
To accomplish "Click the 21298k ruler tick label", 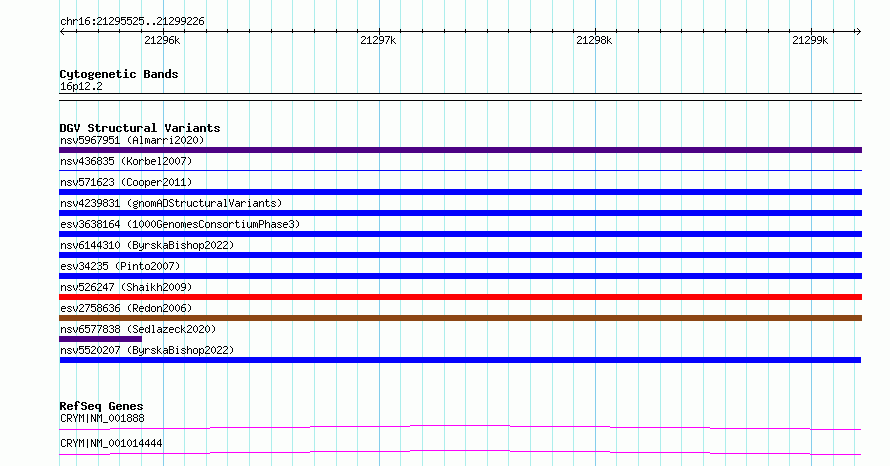I will [594, 40].
